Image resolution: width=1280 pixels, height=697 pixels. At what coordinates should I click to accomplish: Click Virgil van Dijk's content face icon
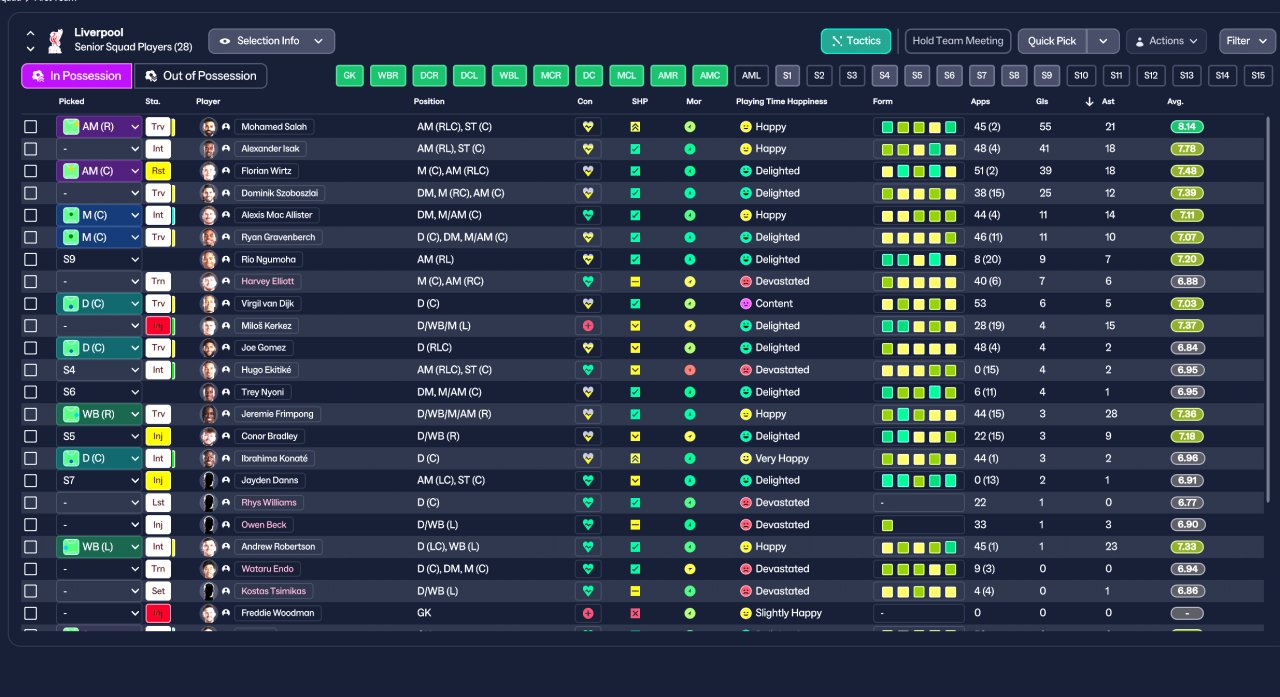coord(745,304)
